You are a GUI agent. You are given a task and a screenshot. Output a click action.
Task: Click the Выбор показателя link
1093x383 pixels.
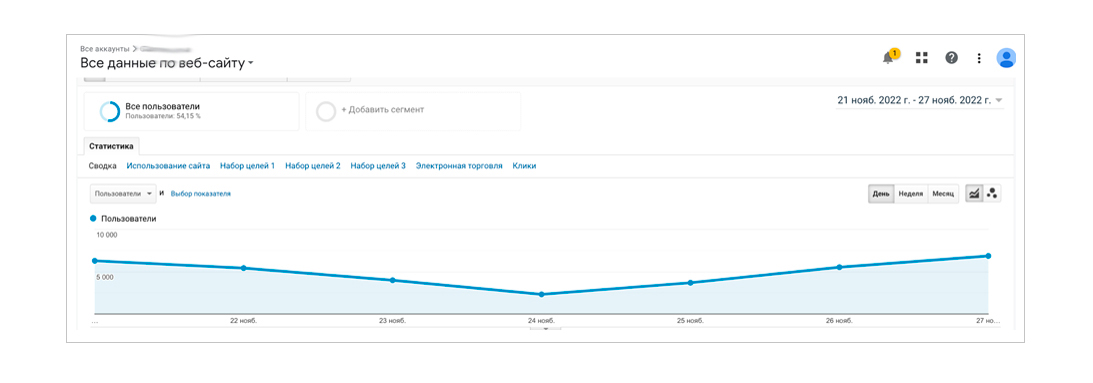pyautogui.click(x=201, y=193)
